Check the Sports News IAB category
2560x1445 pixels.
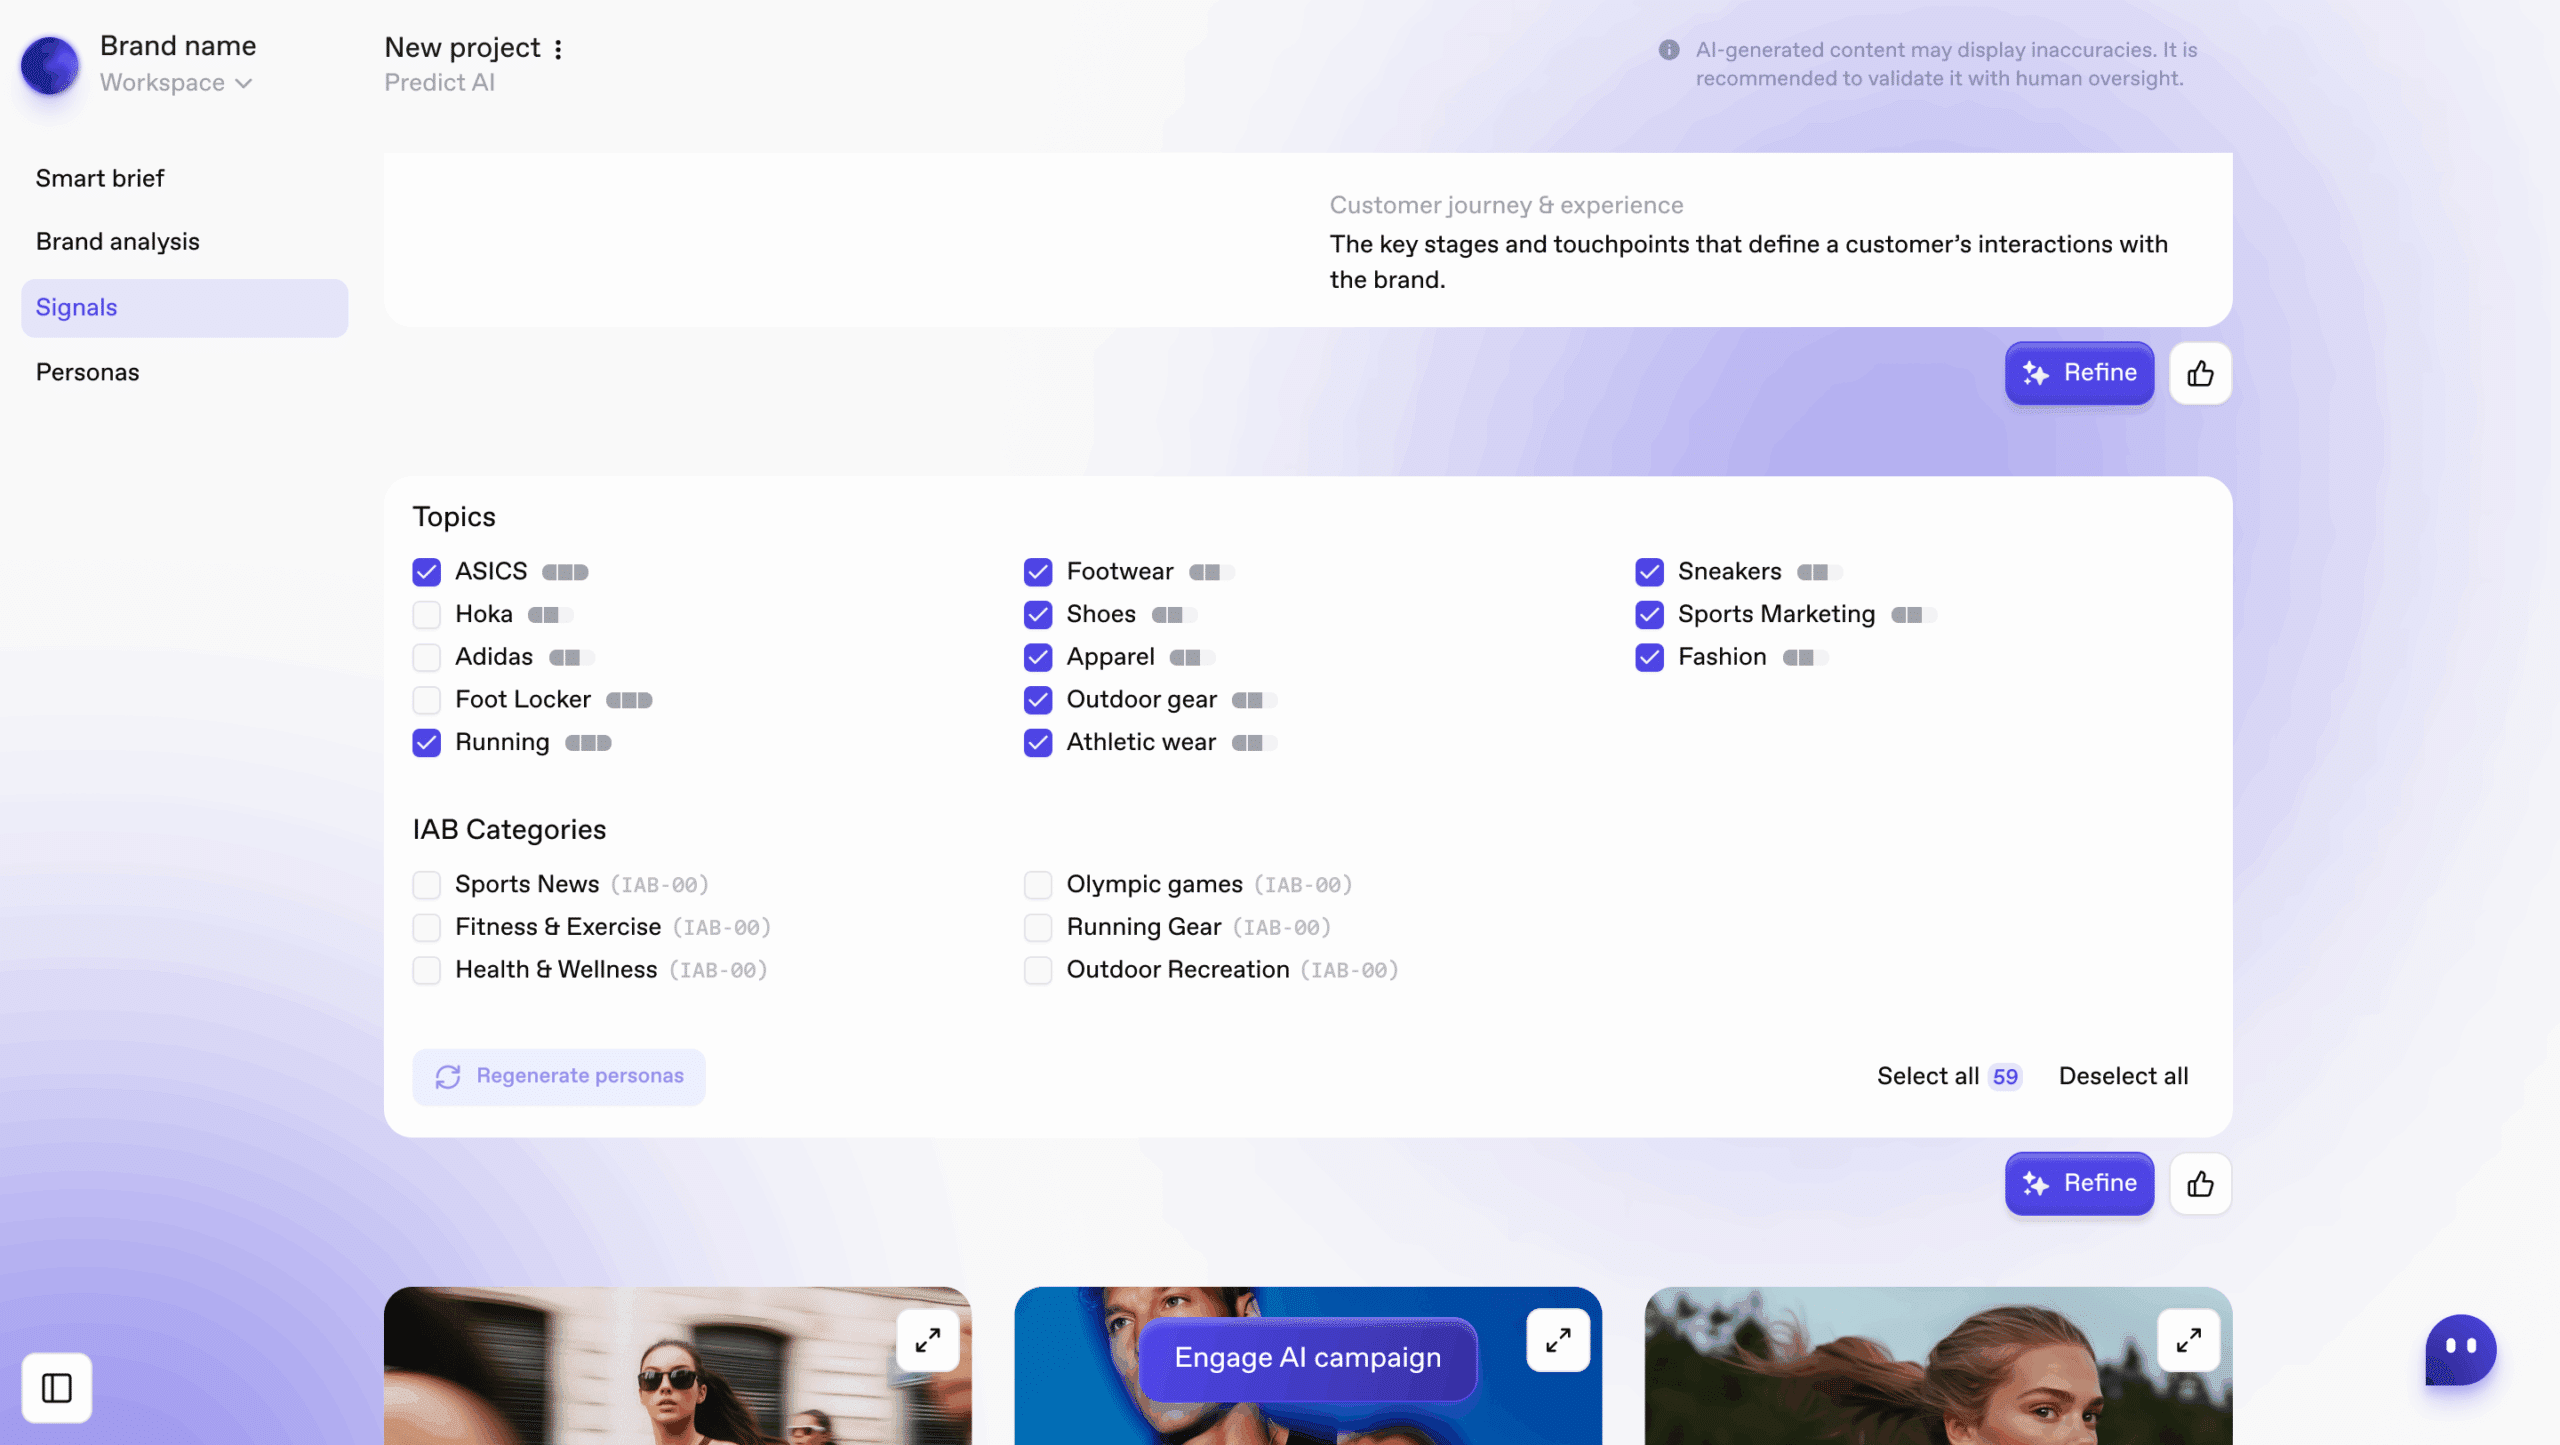(427, 885)
